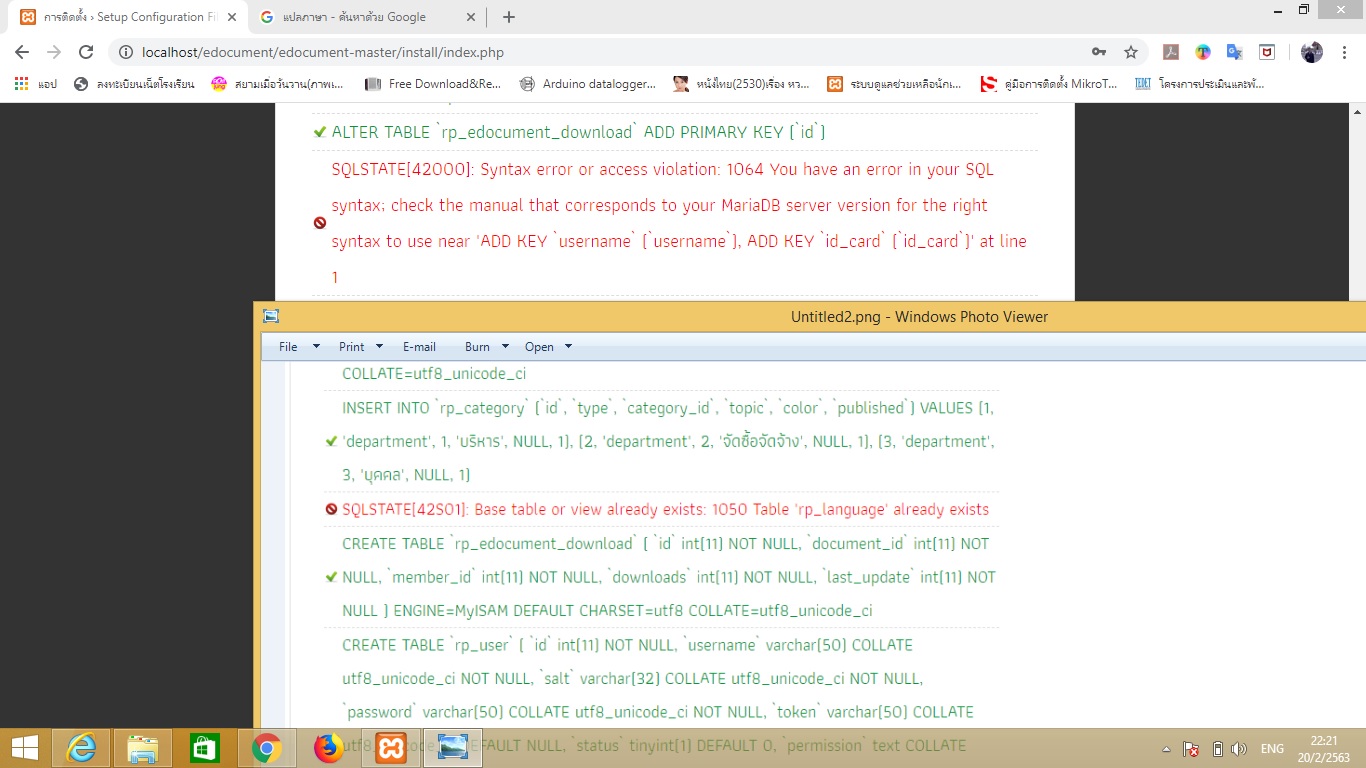Viewport: 1366px width, 768px height.
Task: Open Internet Explorer from the taskbar
Action: [81, 747]
